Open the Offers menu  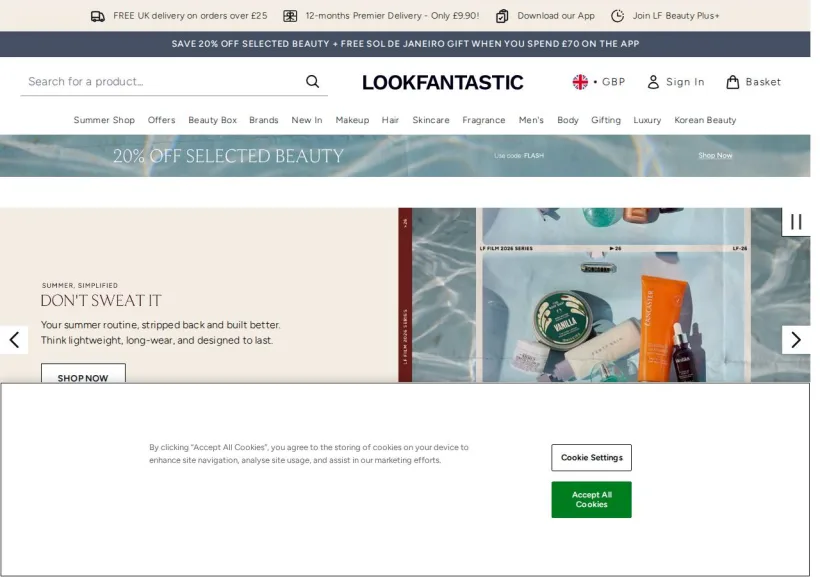tap(162, 120)
